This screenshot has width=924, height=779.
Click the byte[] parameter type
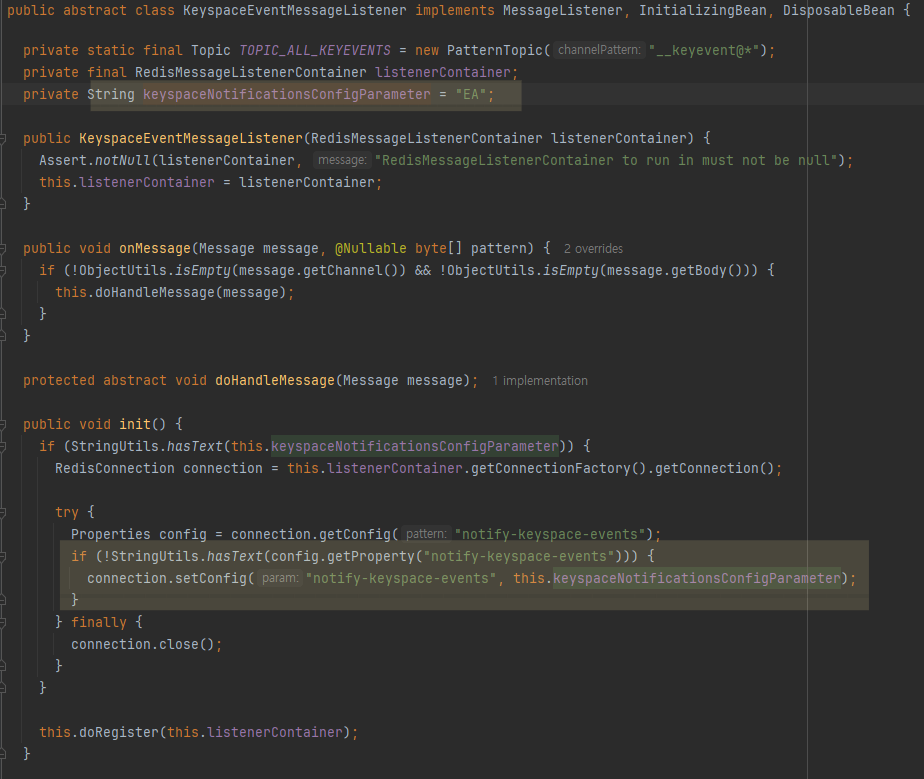(438, 249)
